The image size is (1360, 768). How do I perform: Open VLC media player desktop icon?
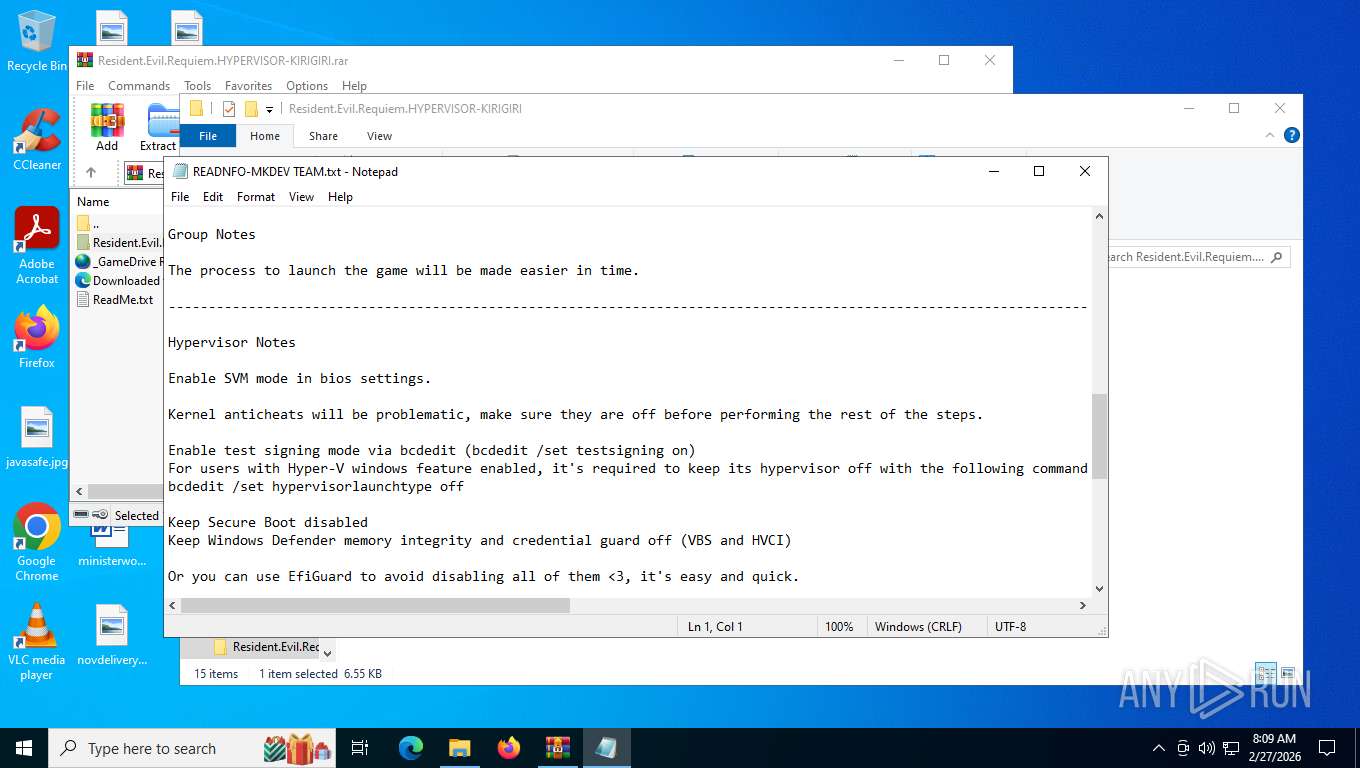tap(37, 642)
